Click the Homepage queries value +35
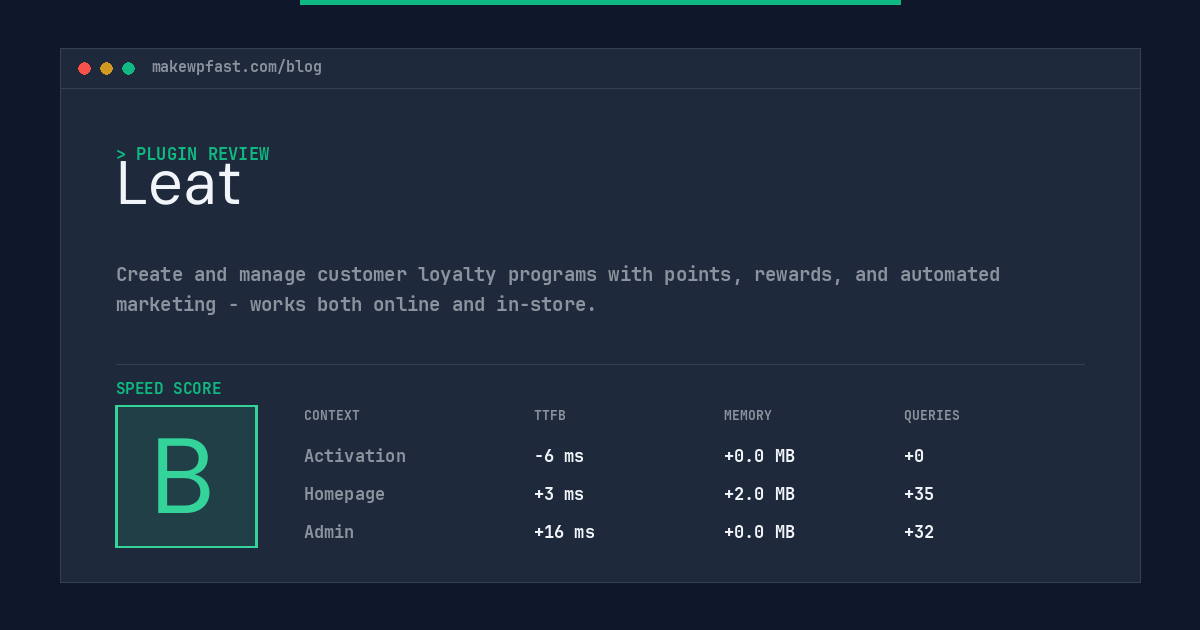Image resolution: width=1200 pixels, height=630 pixels. click(x=919, y=494)
